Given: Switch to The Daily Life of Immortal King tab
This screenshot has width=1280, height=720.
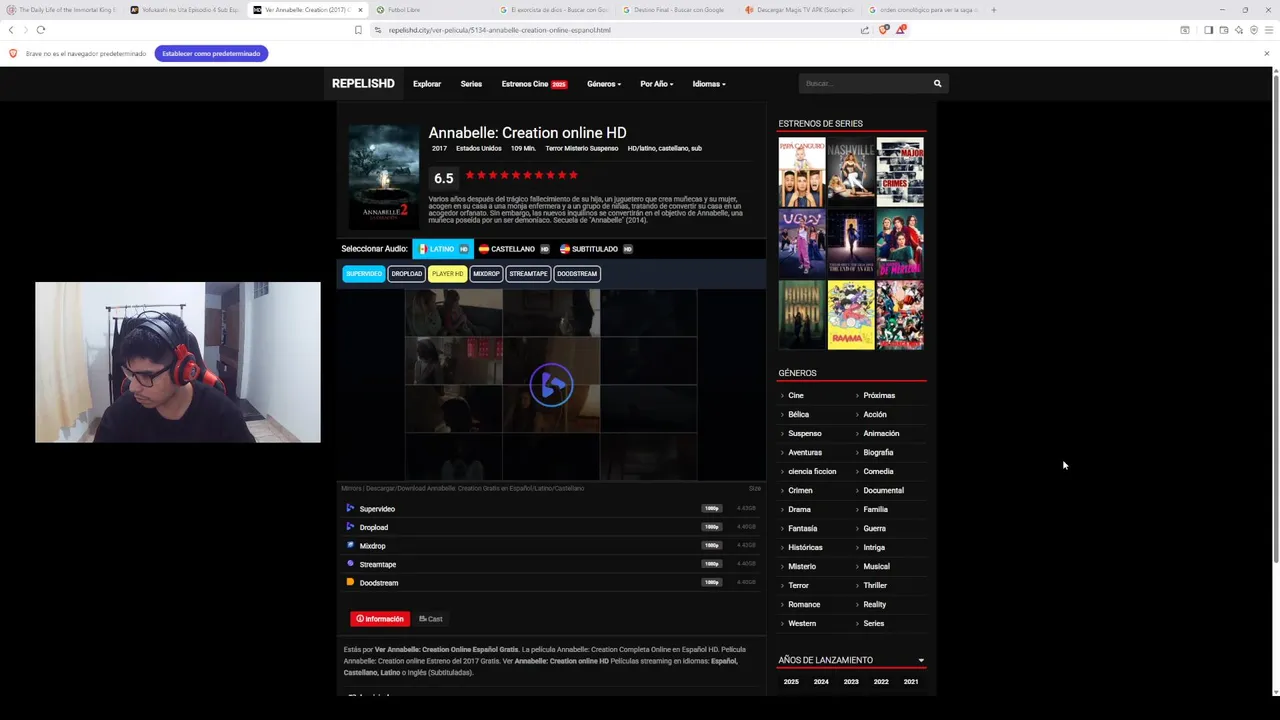Looking at the screenshot, I should click(62, 10).
